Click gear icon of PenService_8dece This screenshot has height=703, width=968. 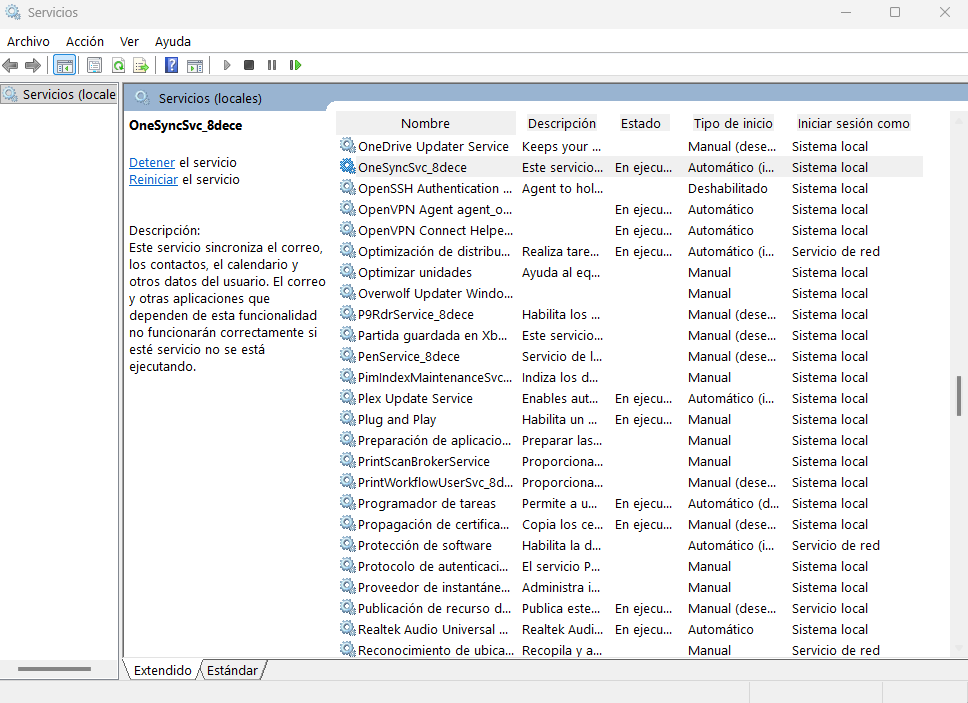click(x=348, y=356)
